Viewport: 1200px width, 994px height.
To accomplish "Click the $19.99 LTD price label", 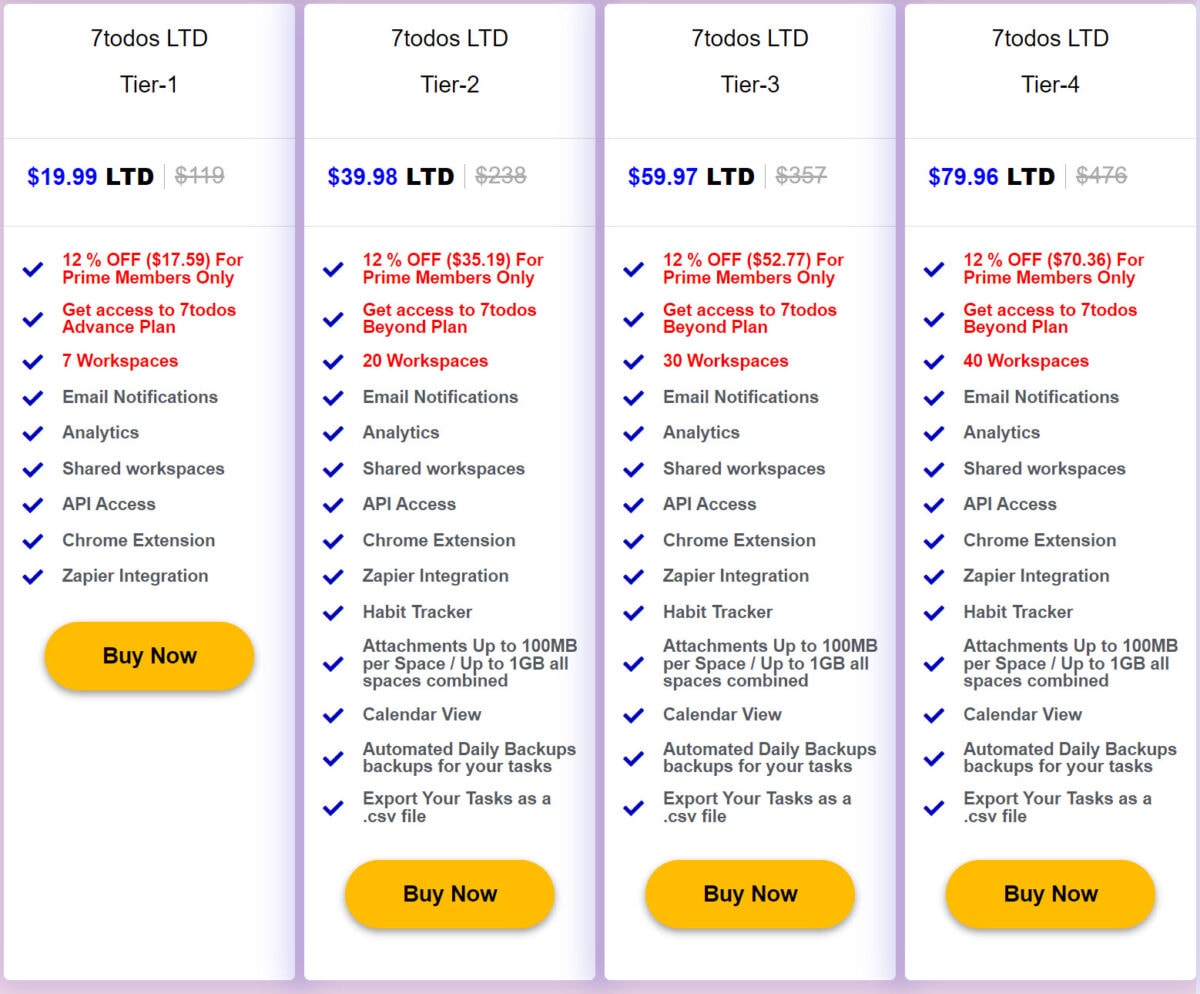I will (91, 176).
